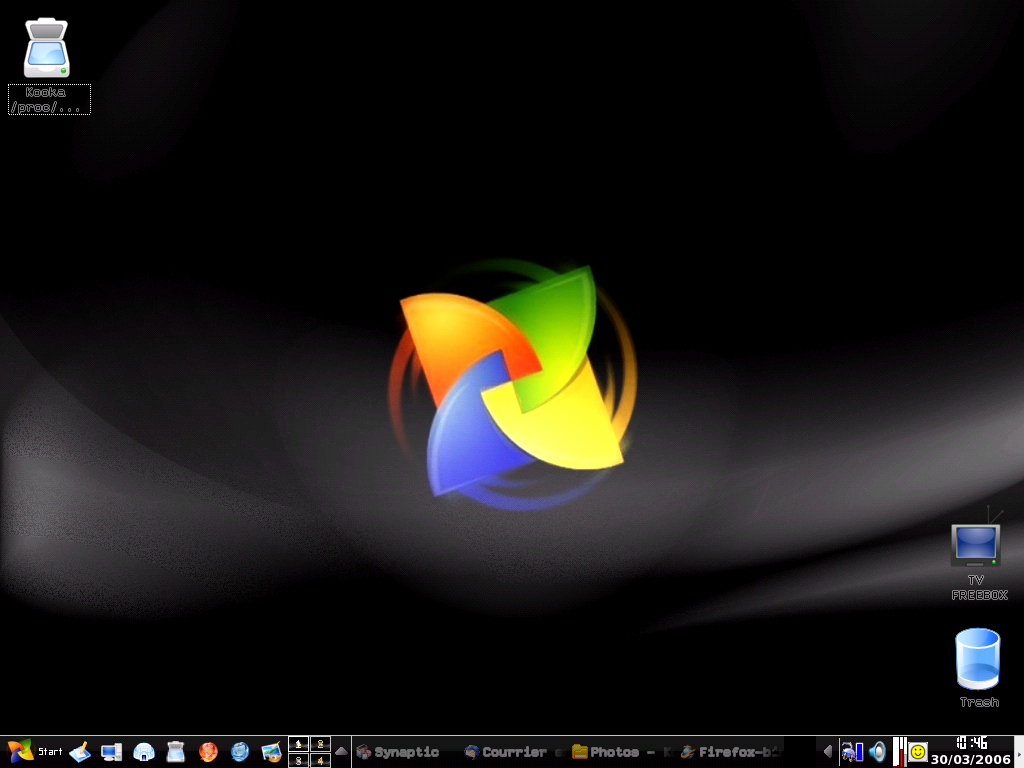Click the igloo home icon in panel
The image size is (1024, 768).
point(144,752)
